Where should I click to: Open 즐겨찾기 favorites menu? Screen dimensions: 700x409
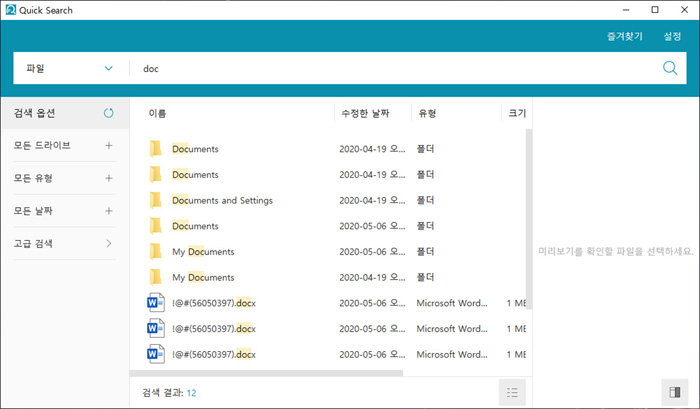(624, 36)
